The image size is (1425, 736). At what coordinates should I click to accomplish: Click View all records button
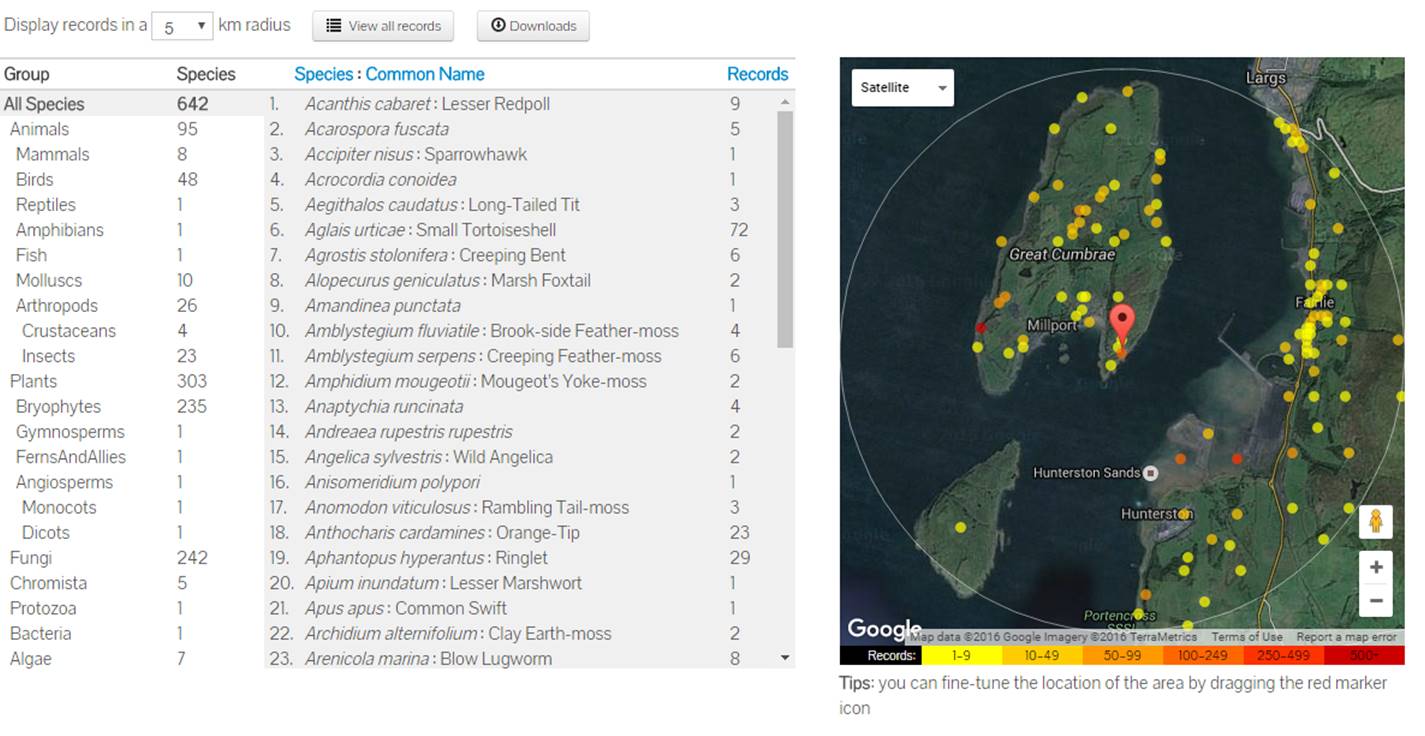pyautogui.click(x=383, y=26)
